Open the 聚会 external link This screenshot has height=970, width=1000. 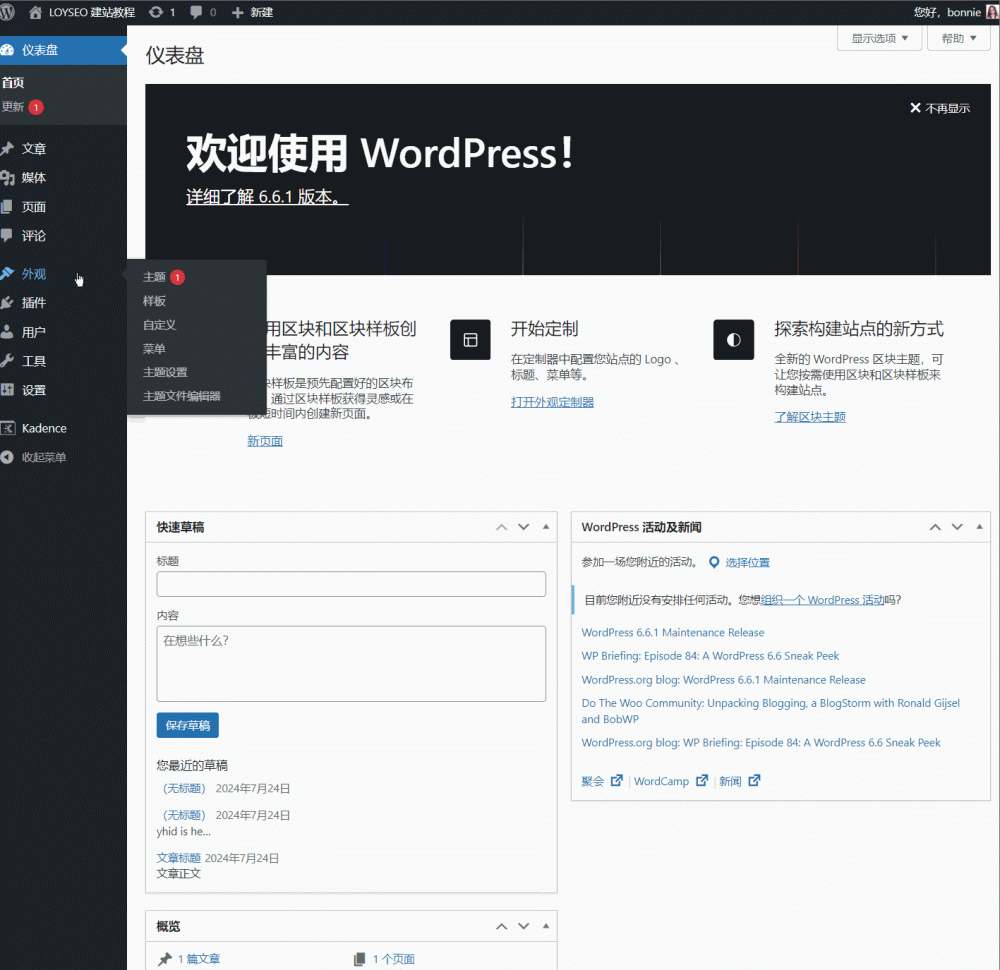tap(601, 781)
